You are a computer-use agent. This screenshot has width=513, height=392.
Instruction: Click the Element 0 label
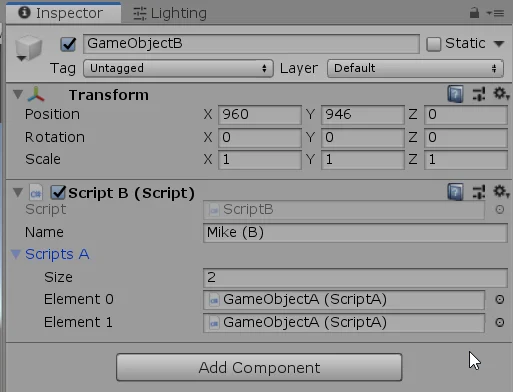click(79, 299)
